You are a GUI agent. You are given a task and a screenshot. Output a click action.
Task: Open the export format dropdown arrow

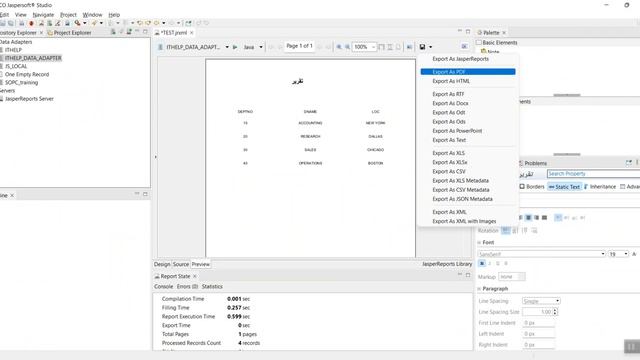pyautogui.click(x=431, y=47)
